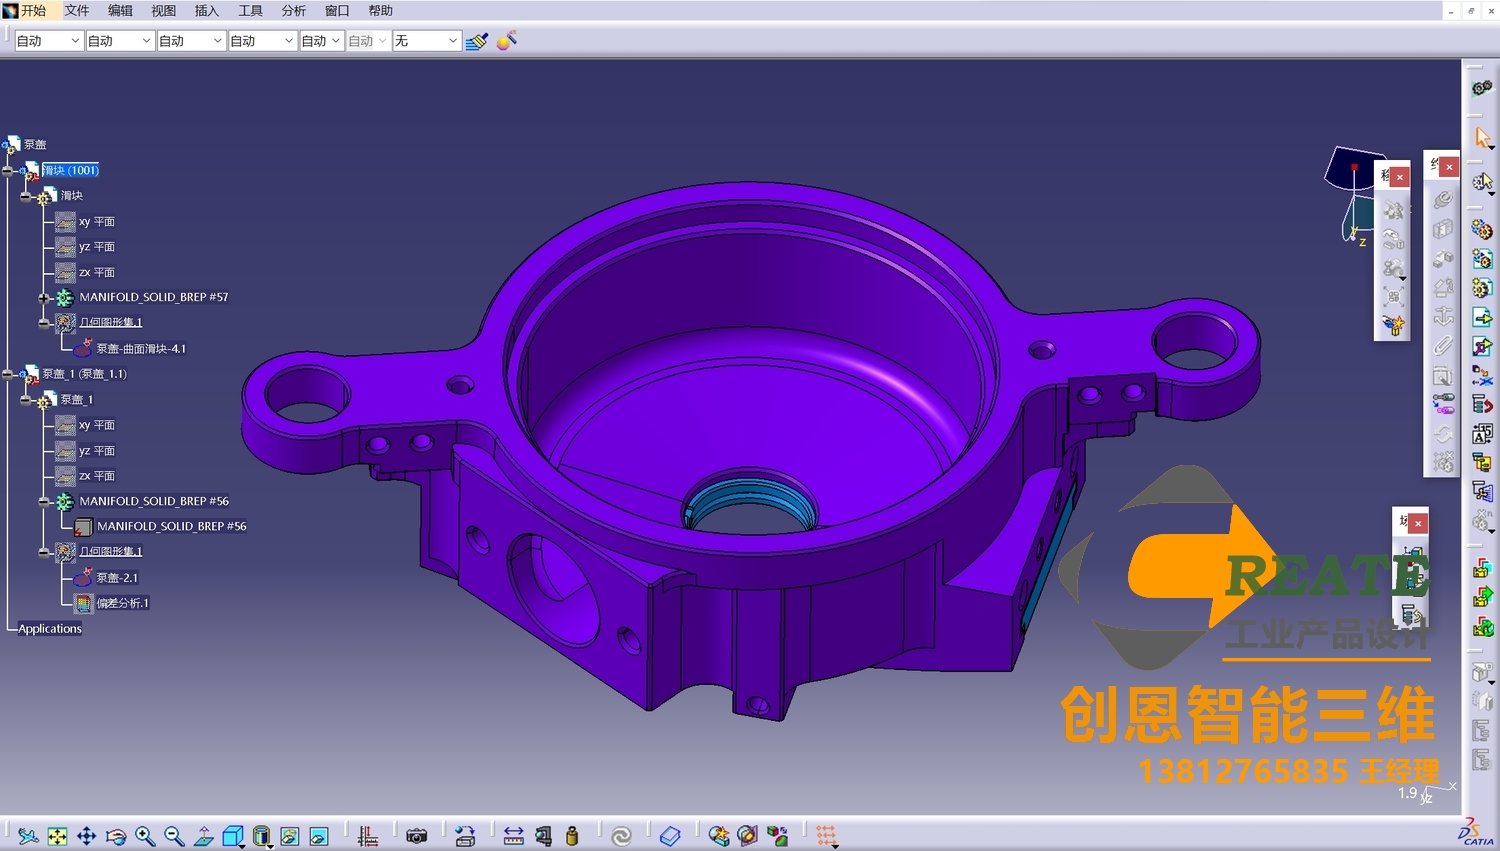Select 偏差分析.1 in the tree
Image resolution: width=1500 pixels, height=851 pixels.
tap(122, 603)
